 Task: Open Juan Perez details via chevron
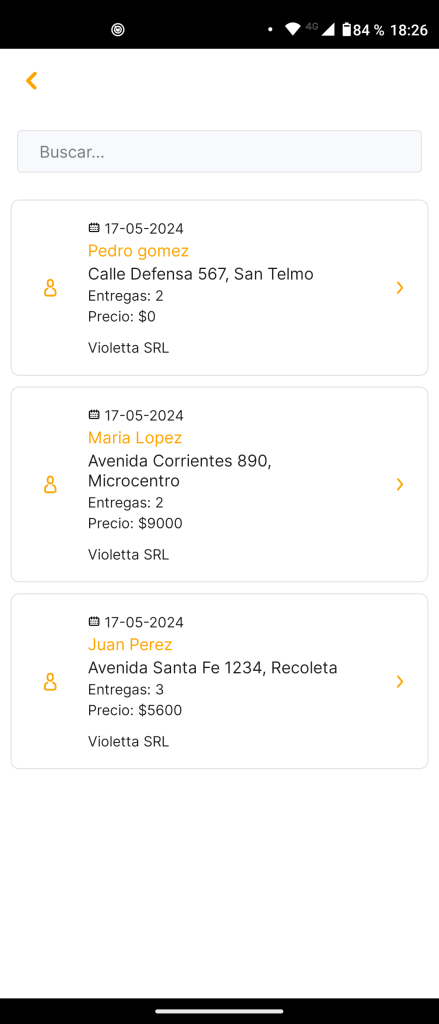[x=400, y=682]
